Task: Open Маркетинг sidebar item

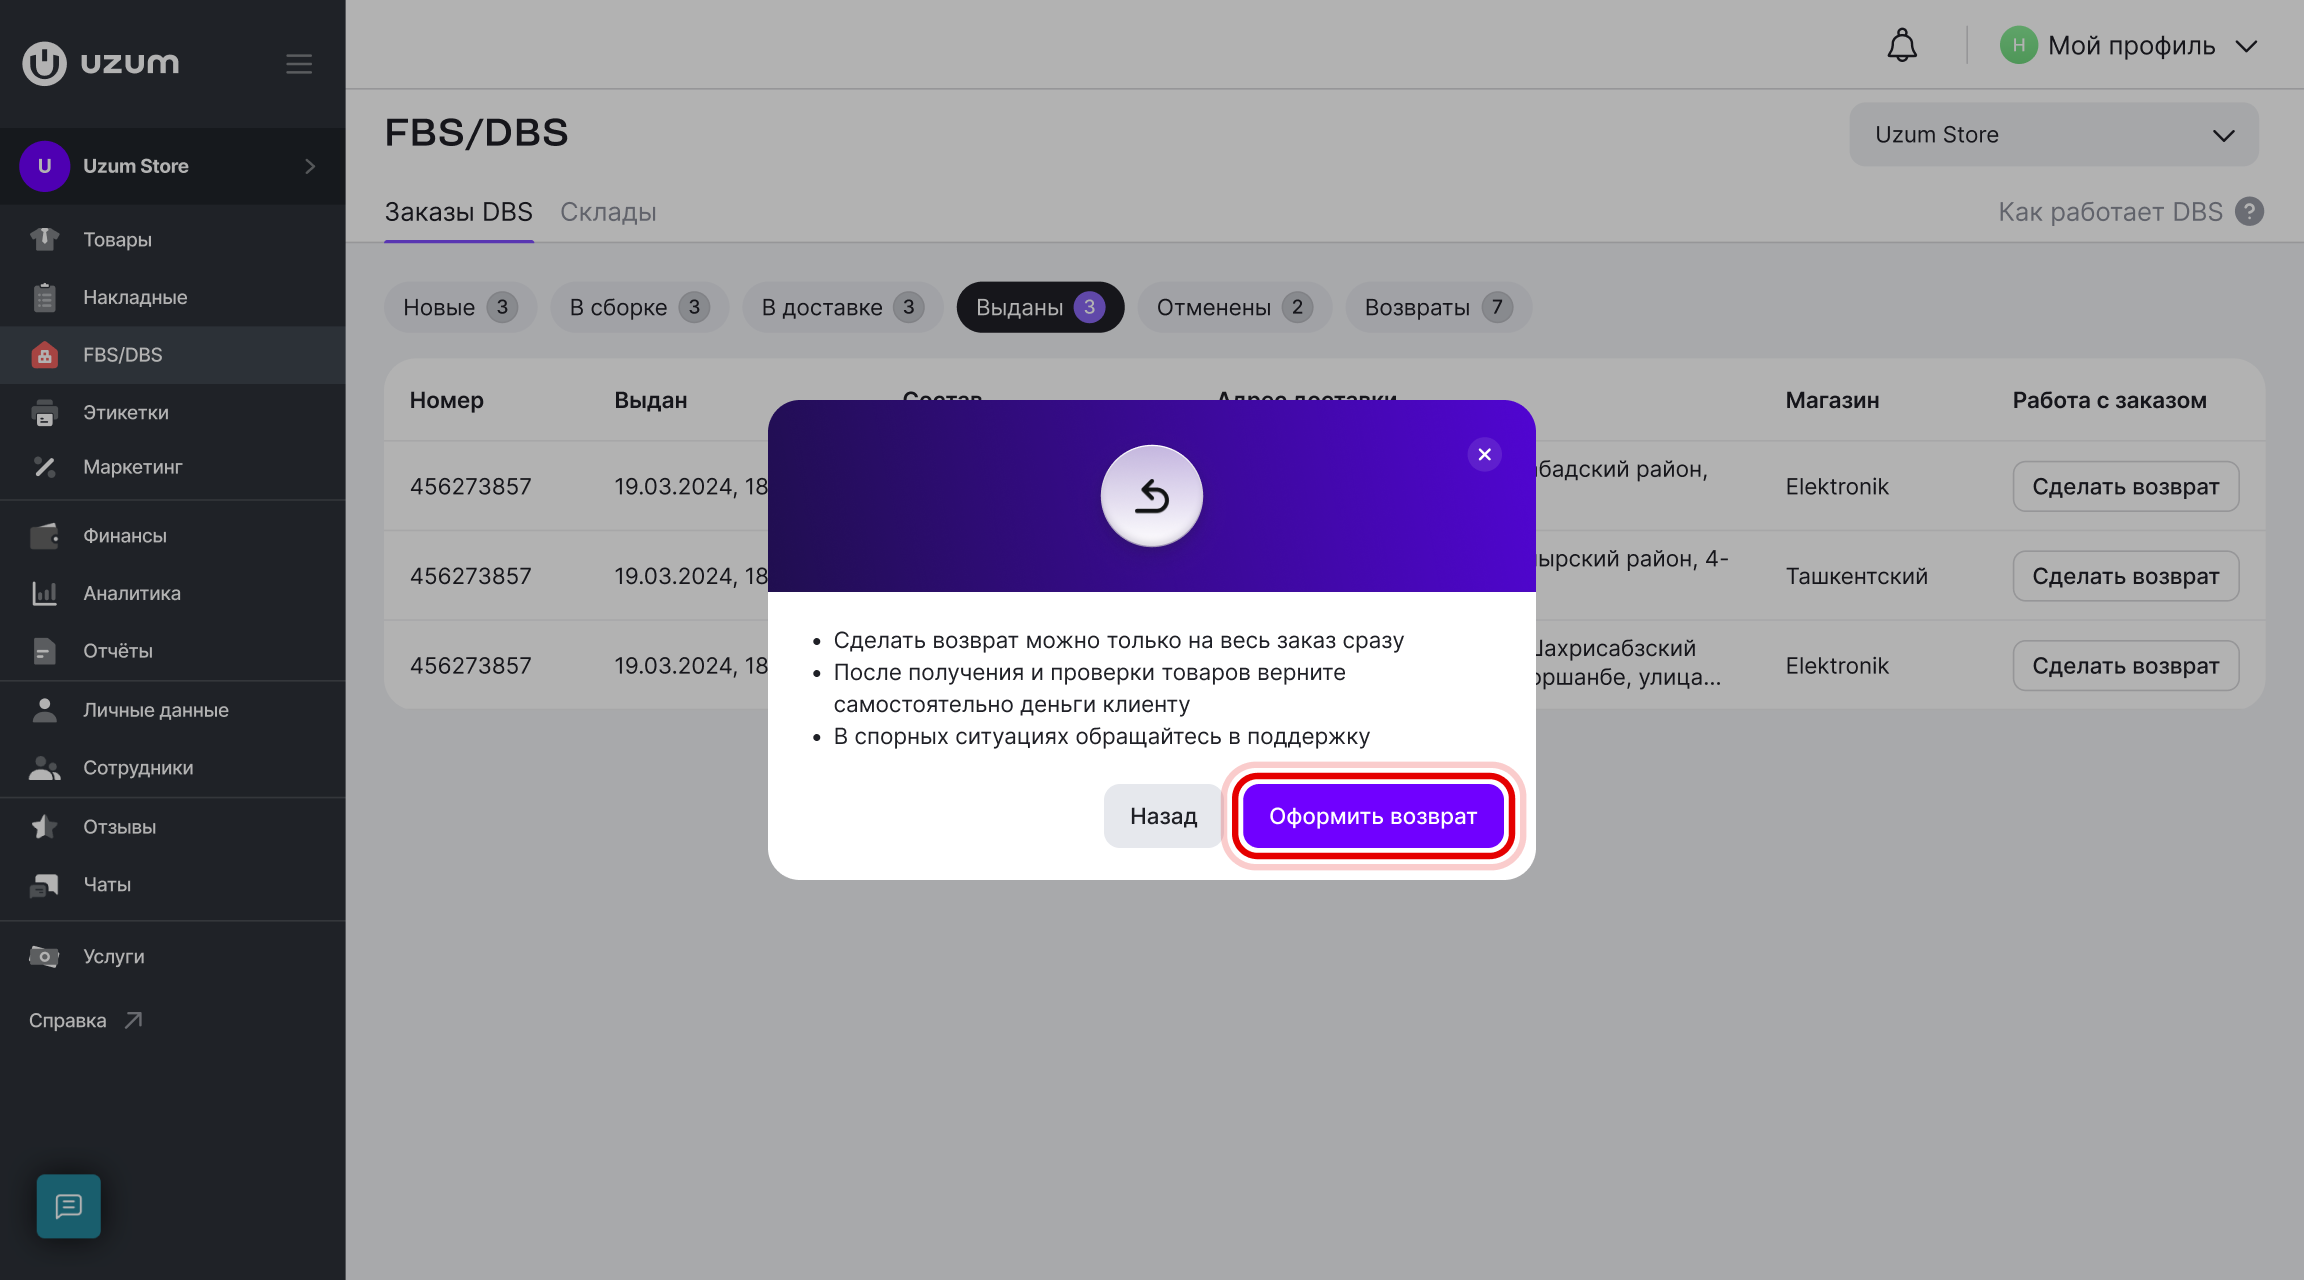Action: click(x=172, y=467)
